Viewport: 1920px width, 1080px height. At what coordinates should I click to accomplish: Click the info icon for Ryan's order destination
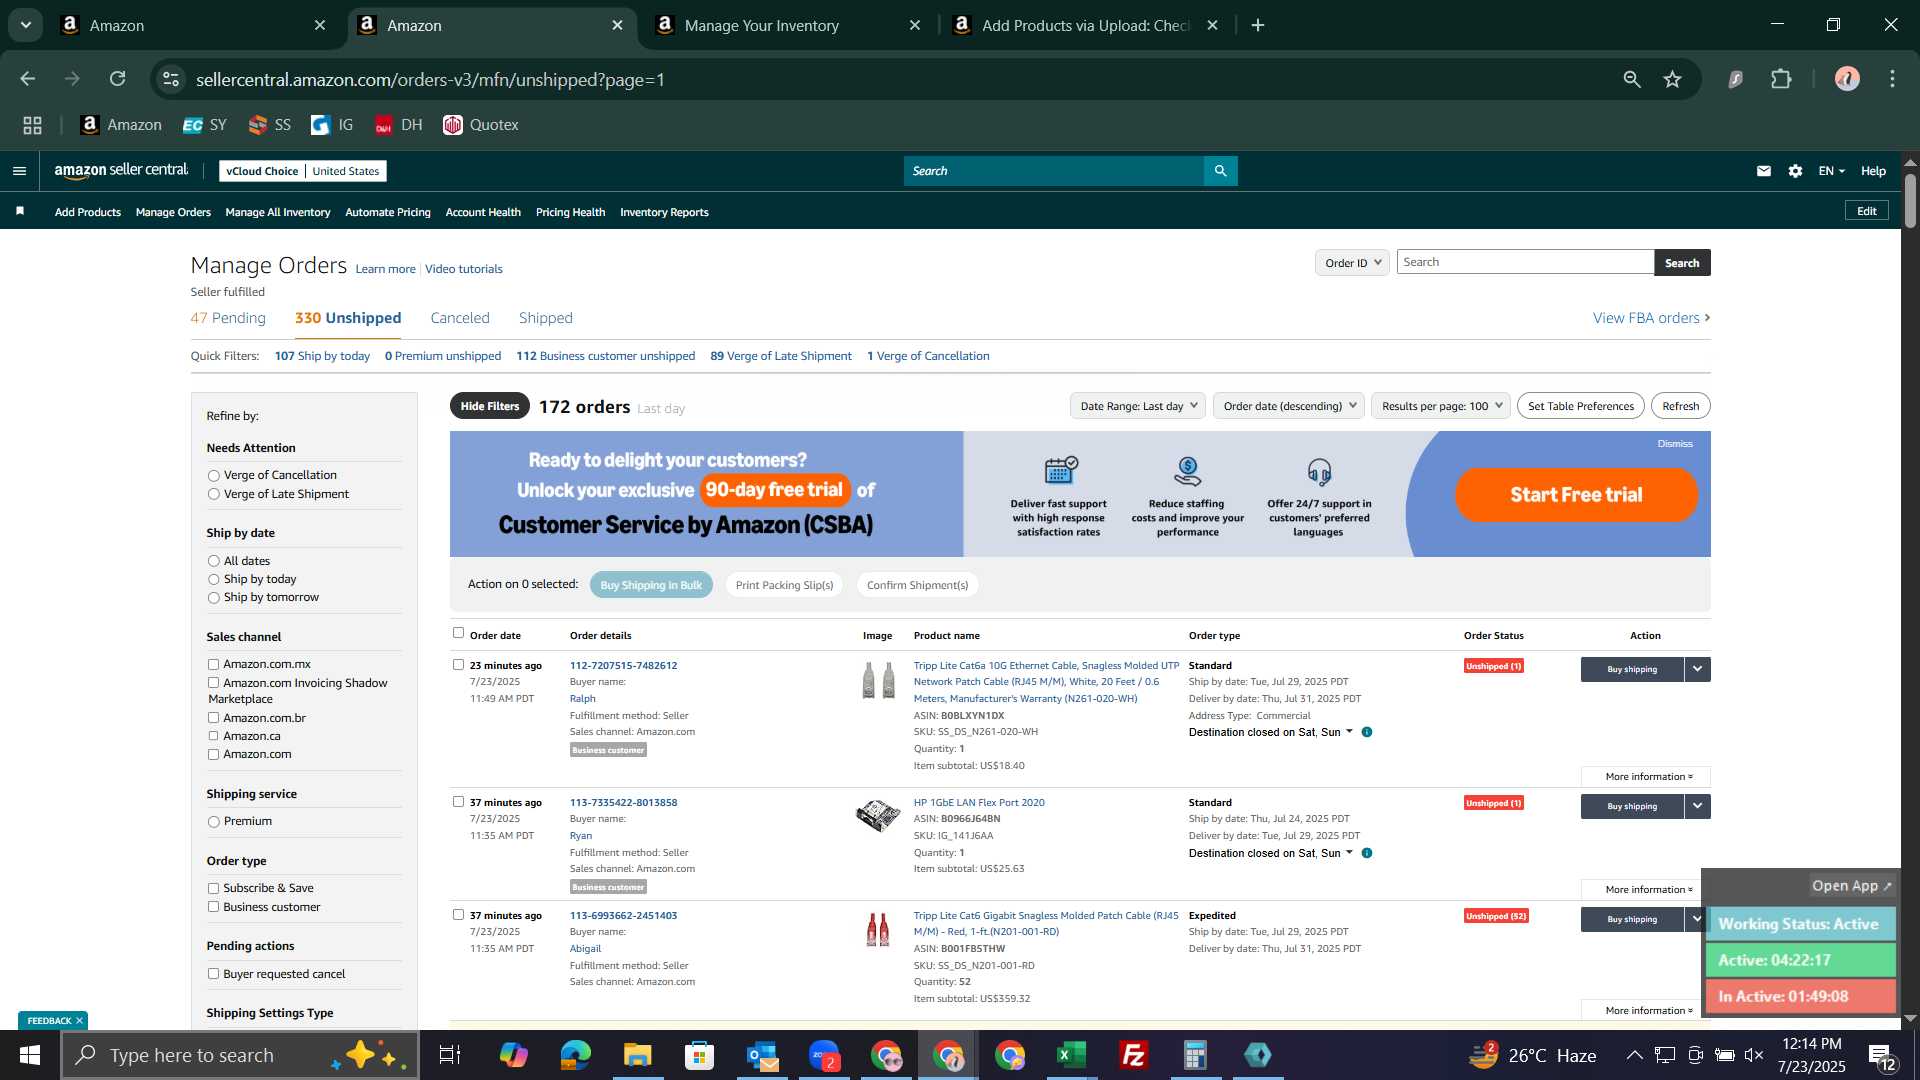(x=1367, y=853)
